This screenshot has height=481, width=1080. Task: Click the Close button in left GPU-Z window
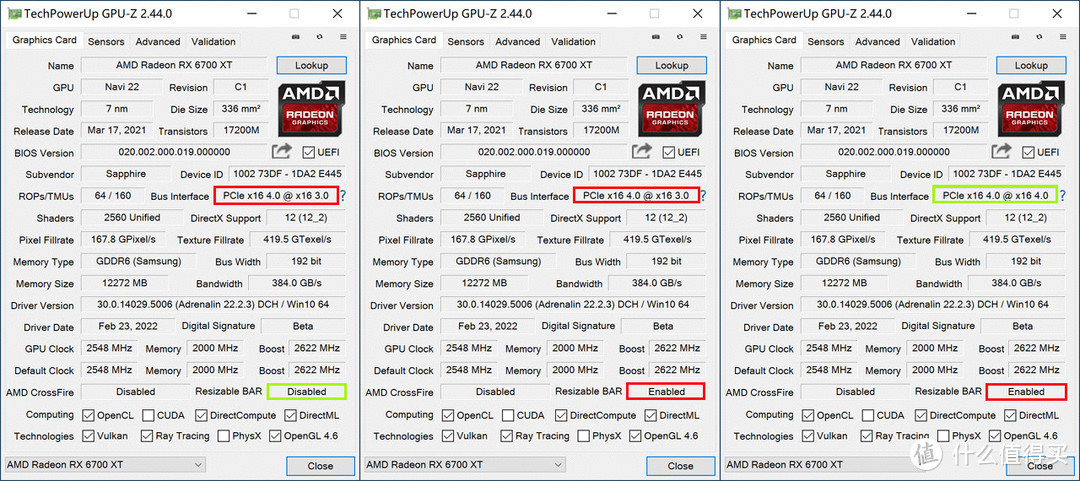pos(320,466)
